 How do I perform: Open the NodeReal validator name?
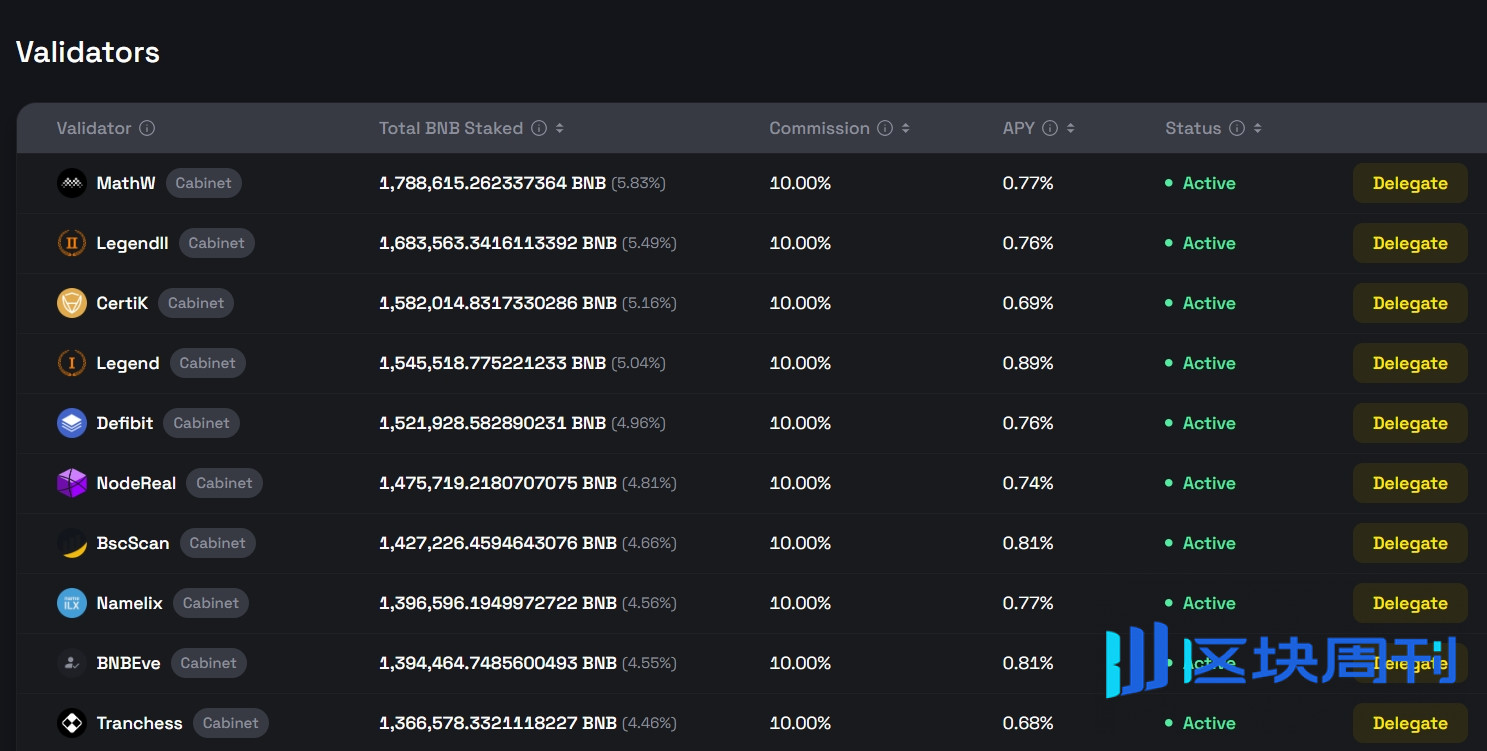136,483
